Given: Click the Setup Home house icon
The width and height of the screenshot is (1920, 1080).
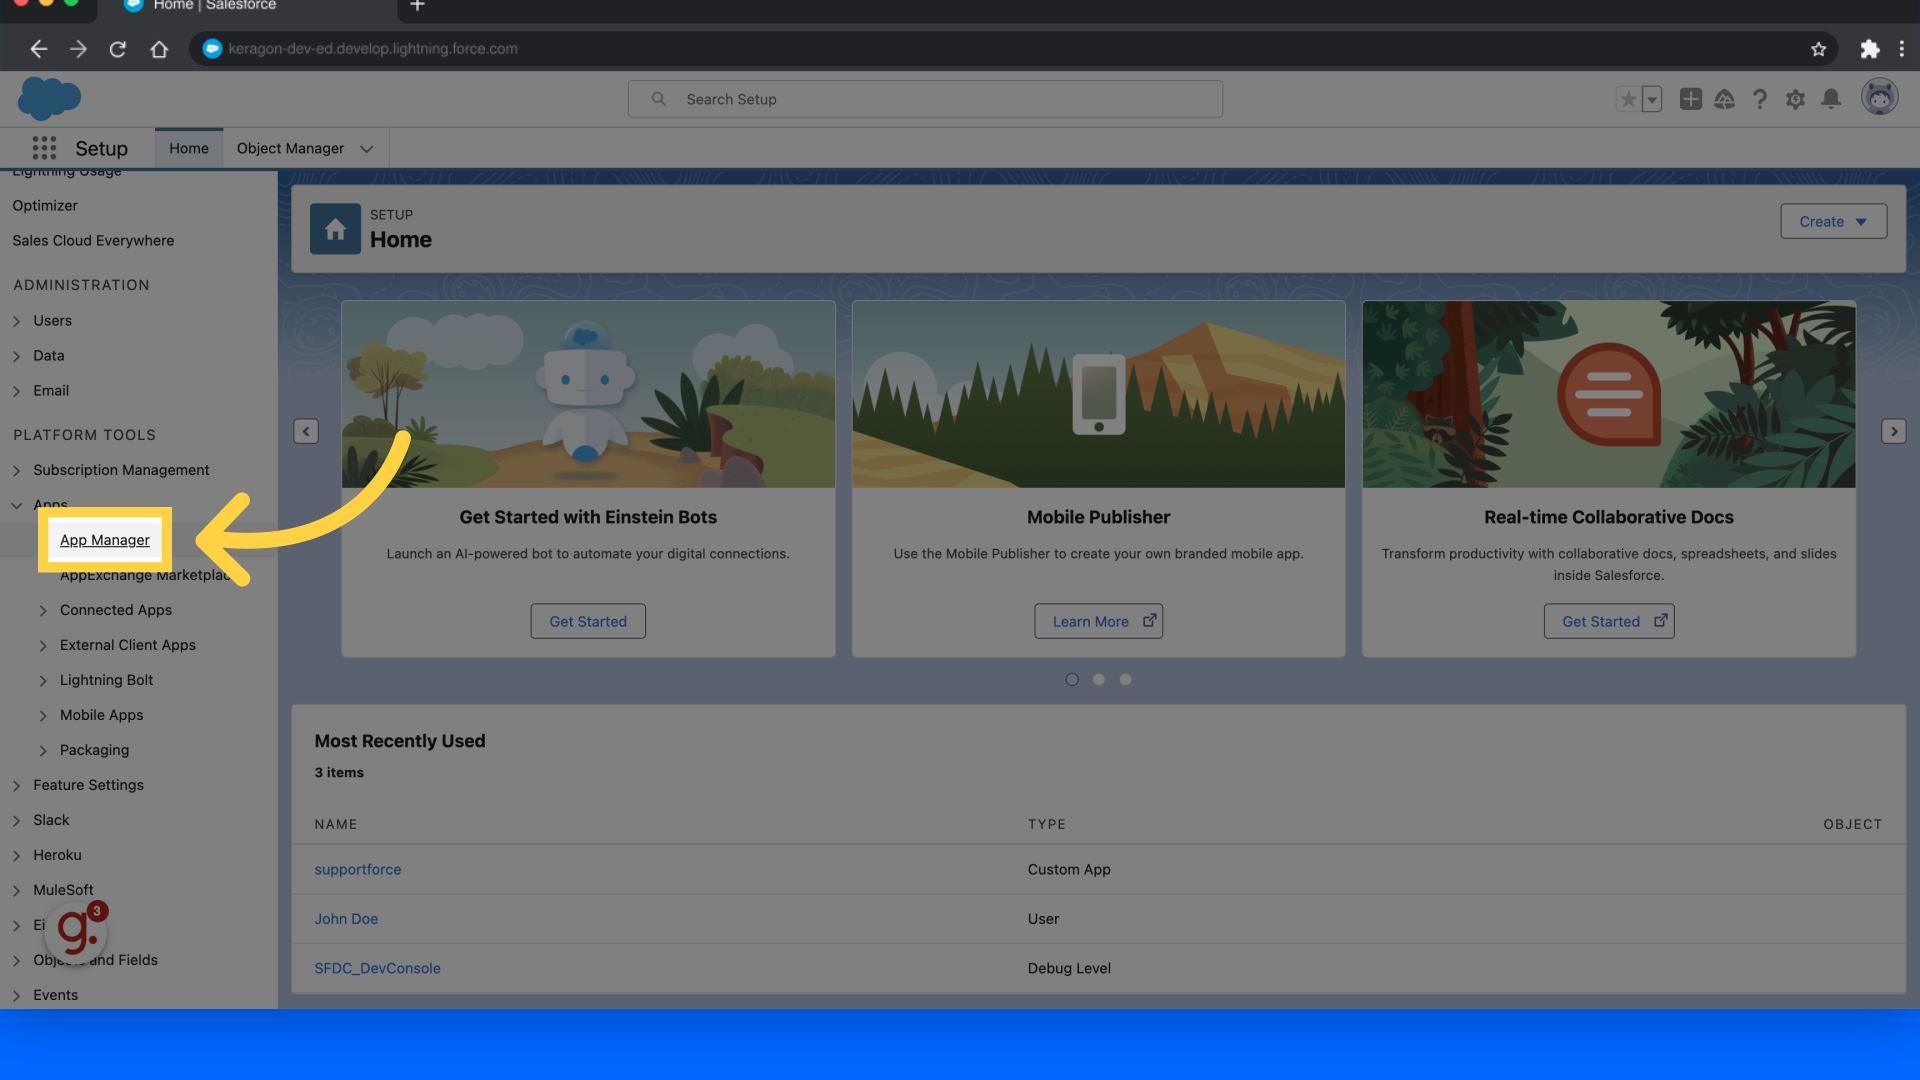Looking at the screenshot, I should coord(335,229).
